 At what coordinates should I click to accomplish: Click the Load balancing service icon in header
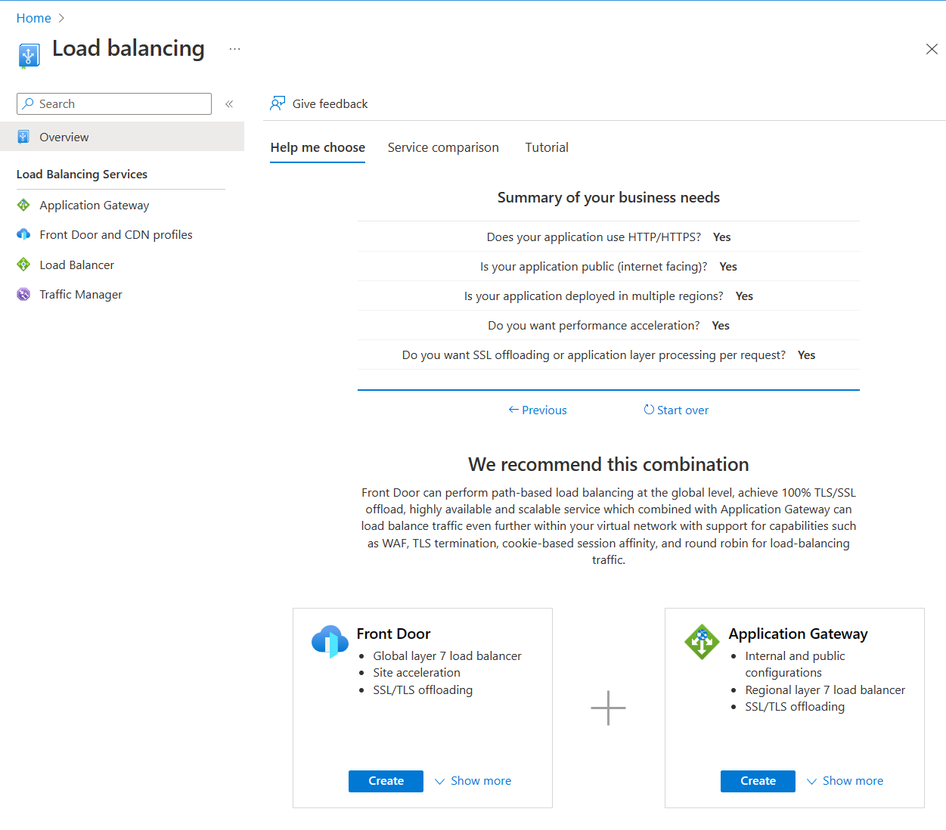(29, 55)
